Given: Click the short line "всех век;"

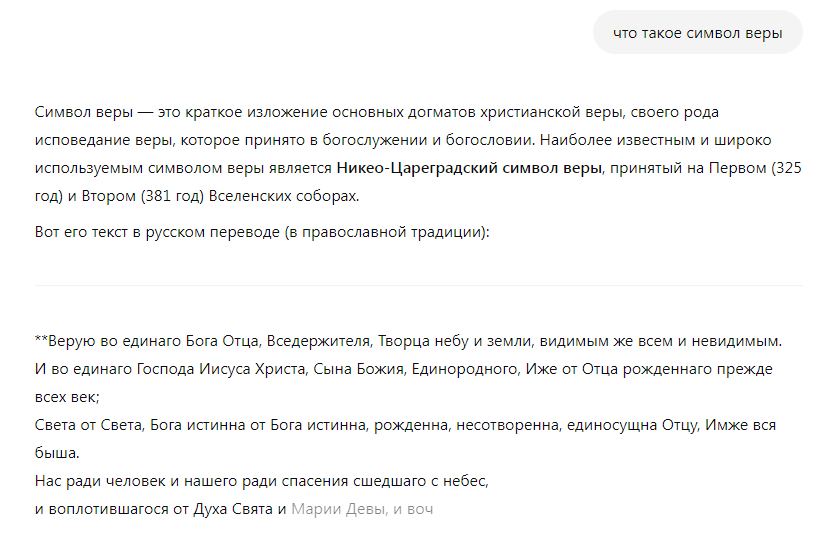Looking at the screenshot, I should 67,397.
